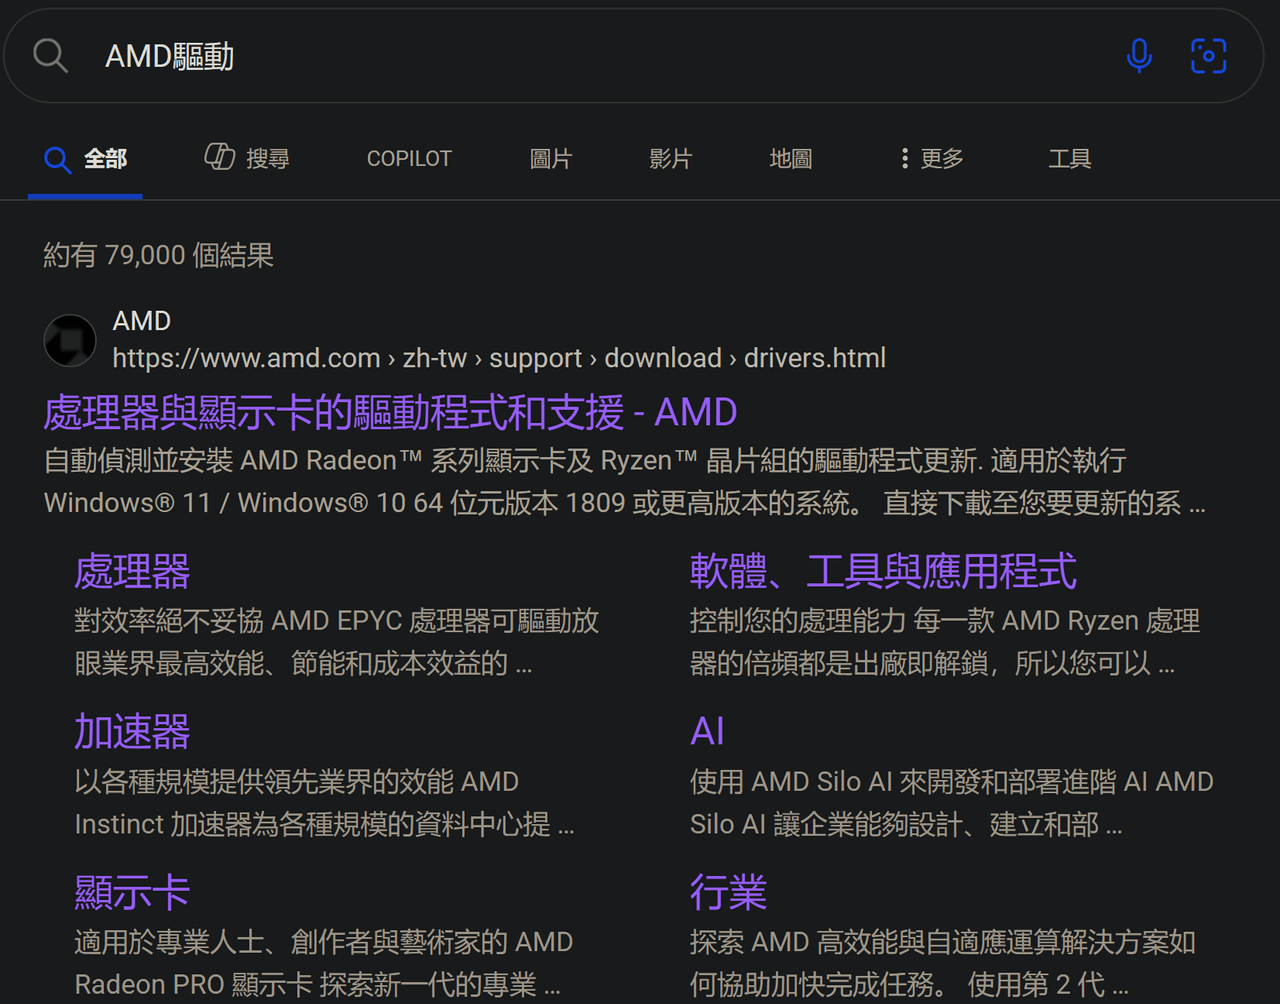Open the 軟體、工具與應用程式 sitelink
Viewport: 1280px width, 1004px height.
tap(883, 572)
